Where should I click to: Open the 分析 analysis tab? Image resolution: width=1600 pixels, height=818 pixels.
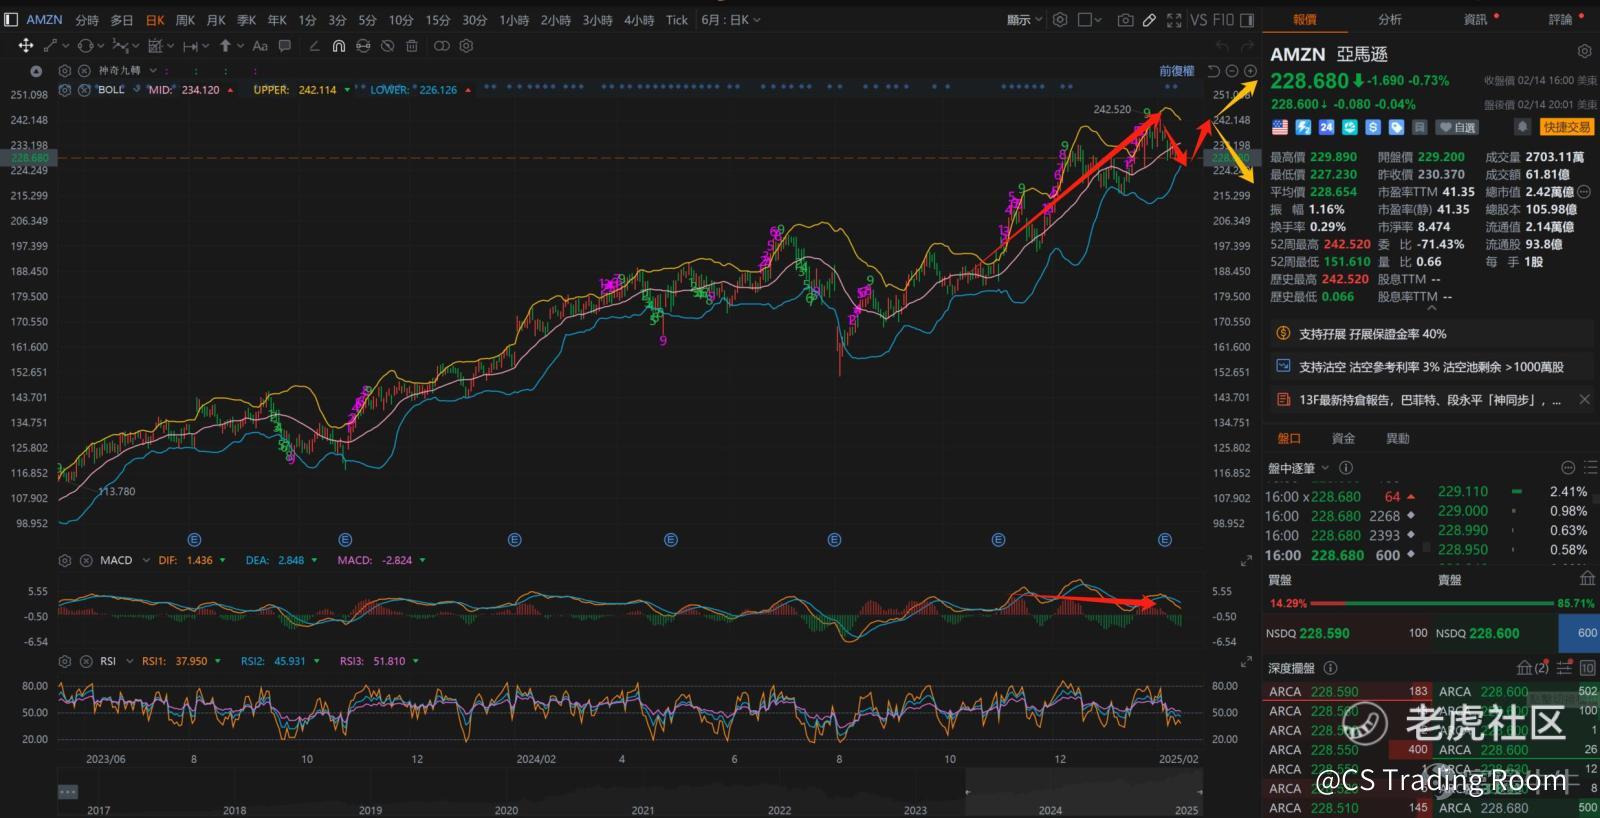pos(1389,19)
